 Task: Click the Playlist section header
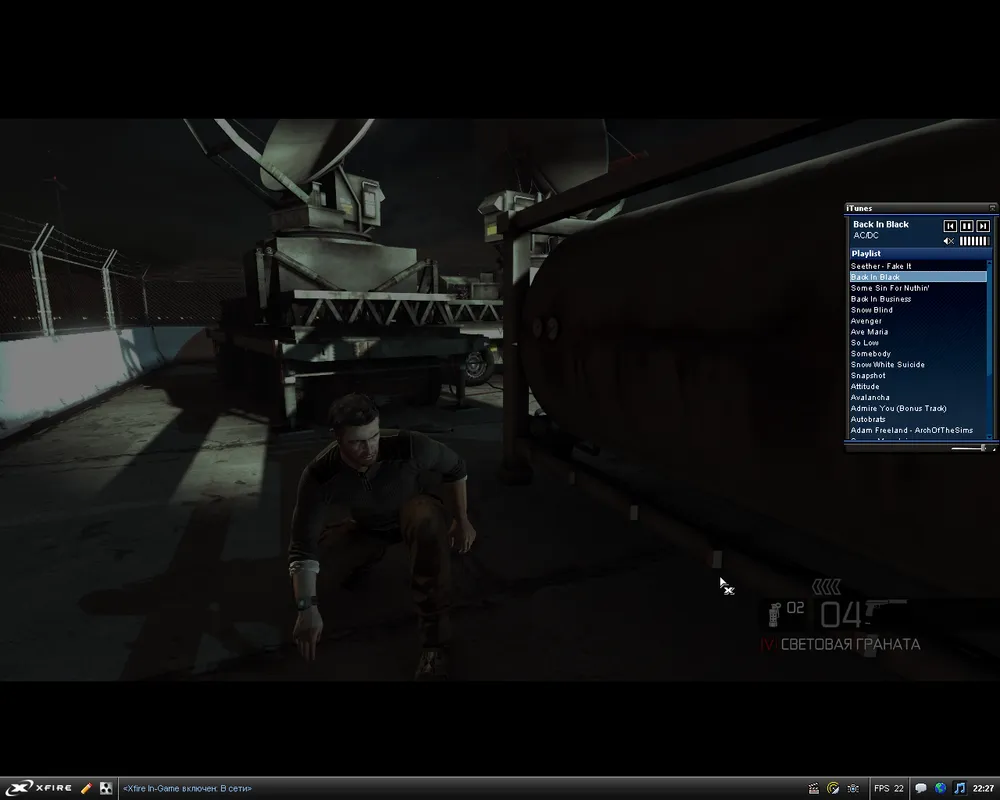point(866,254)
